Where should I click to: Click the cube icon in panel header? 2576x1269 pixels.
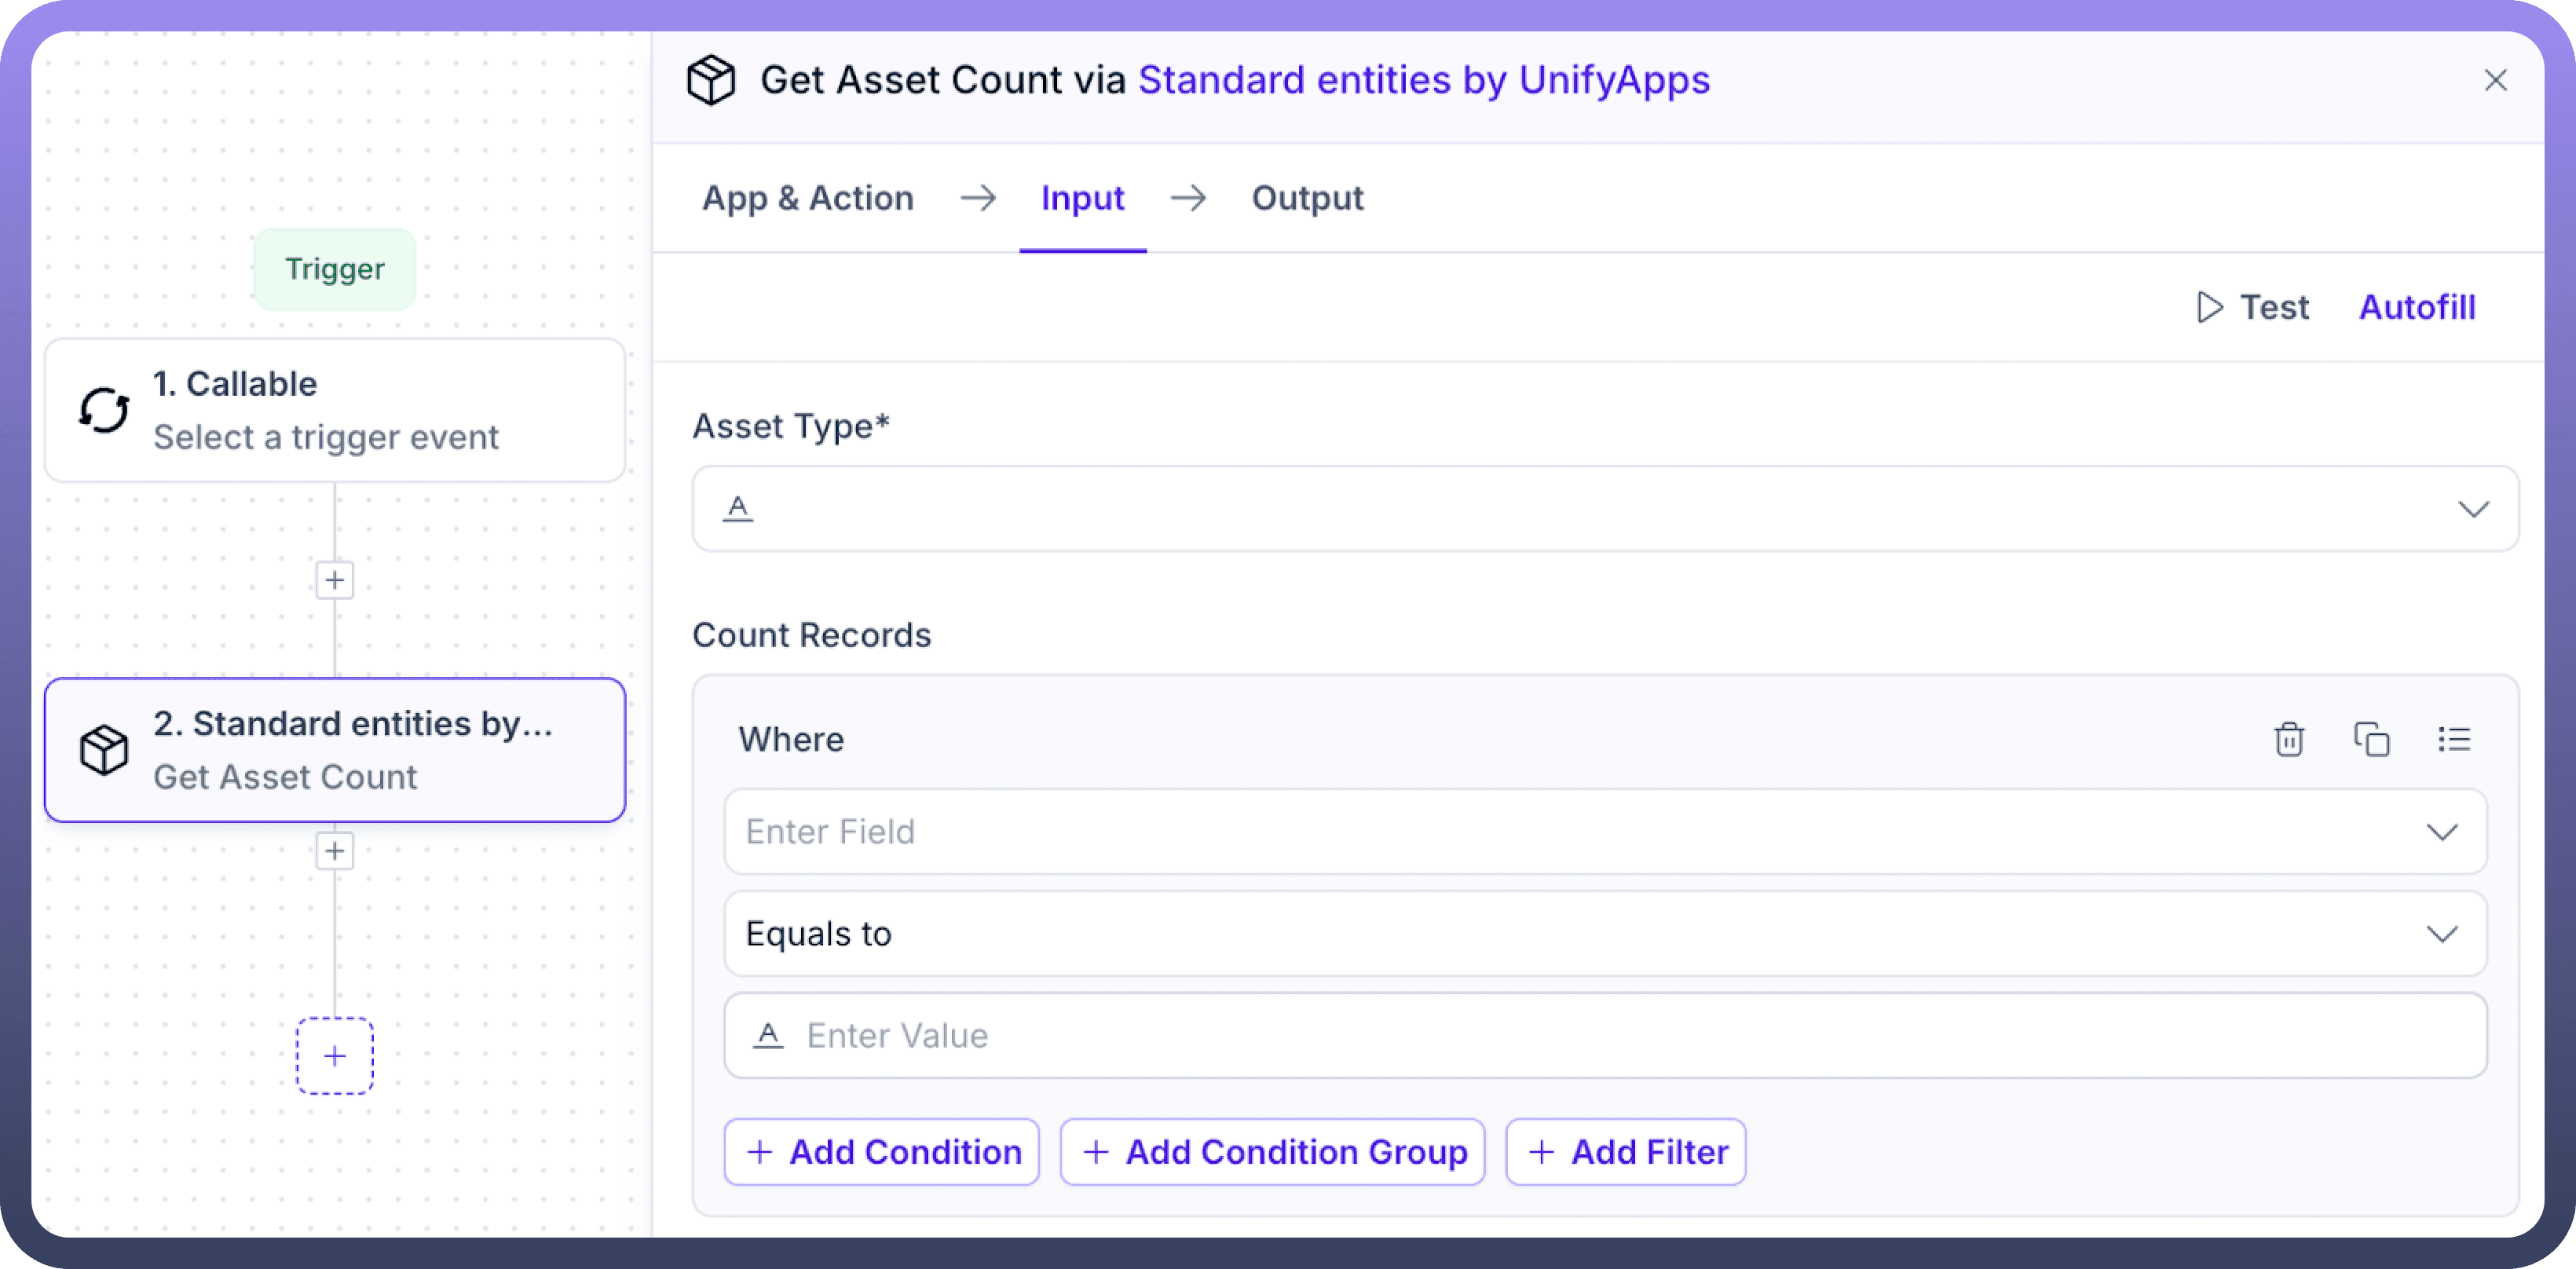pyautogui.click(x=711, y=80)
